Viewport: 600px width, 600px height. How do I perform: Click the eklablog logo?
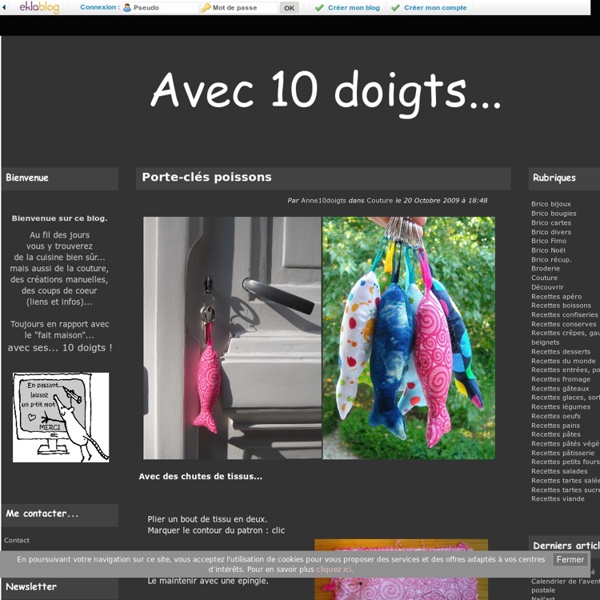pos(39,7)
